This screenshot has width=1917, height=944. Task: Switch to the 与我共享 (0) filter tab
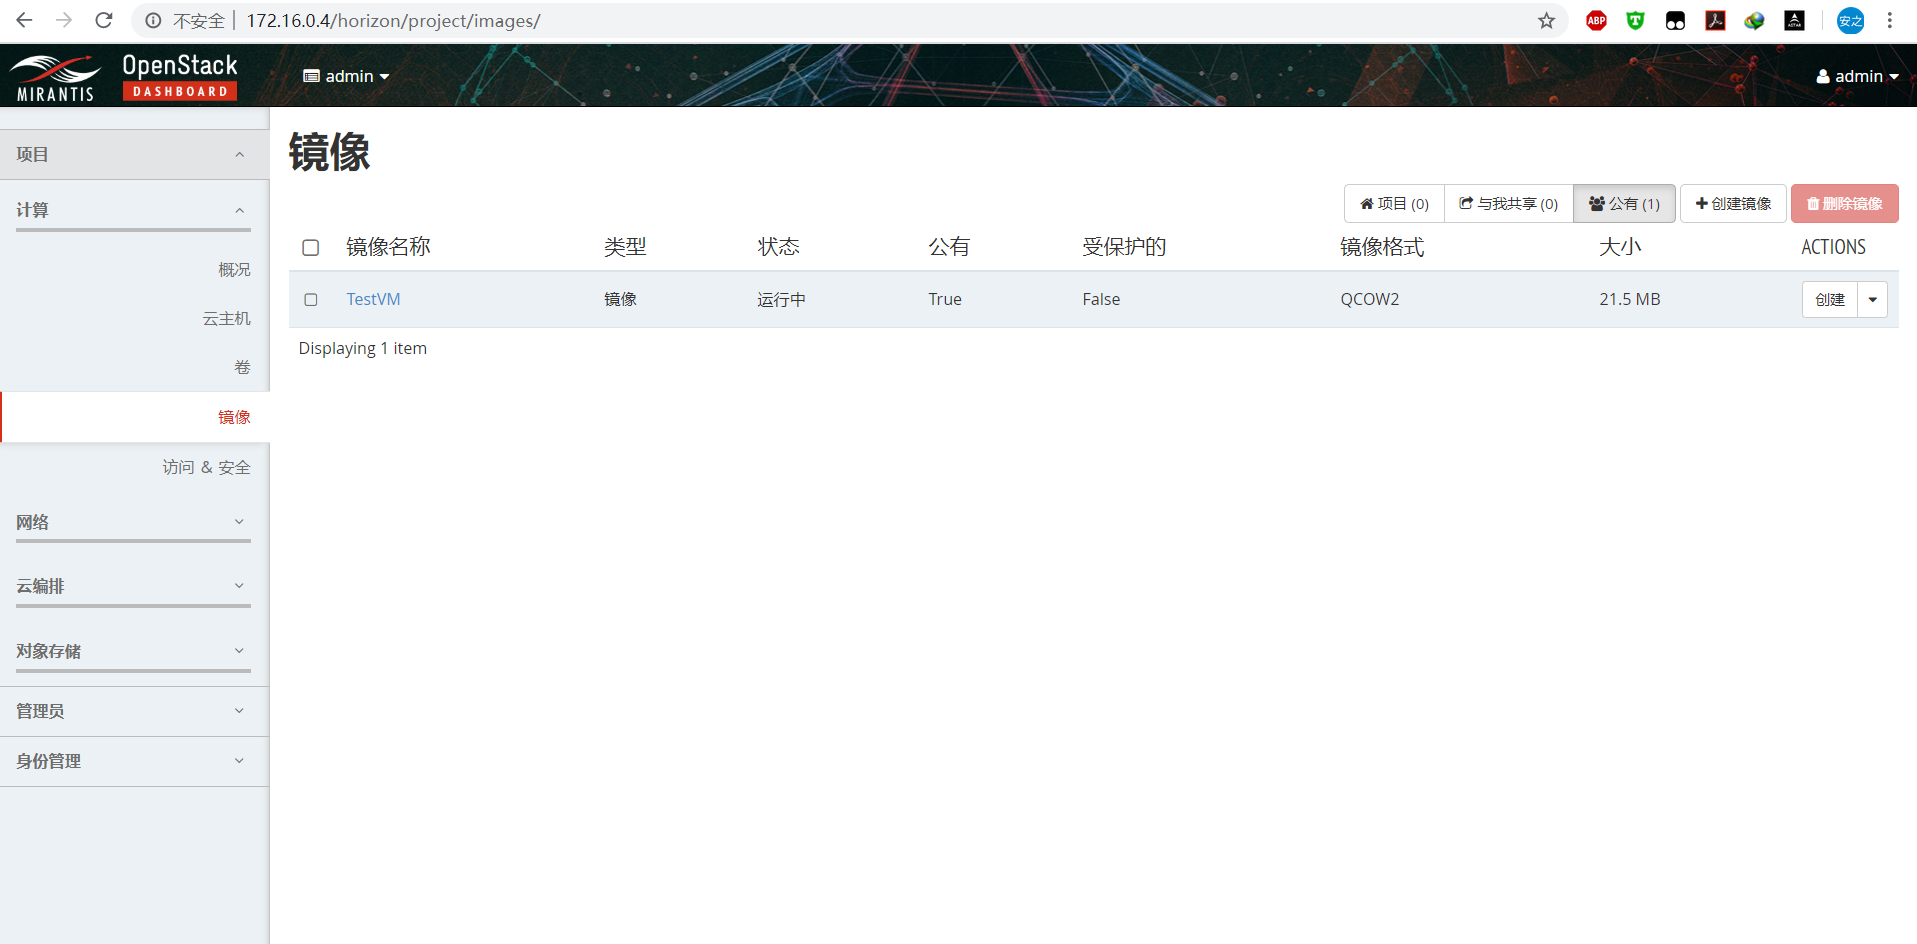1508,203
